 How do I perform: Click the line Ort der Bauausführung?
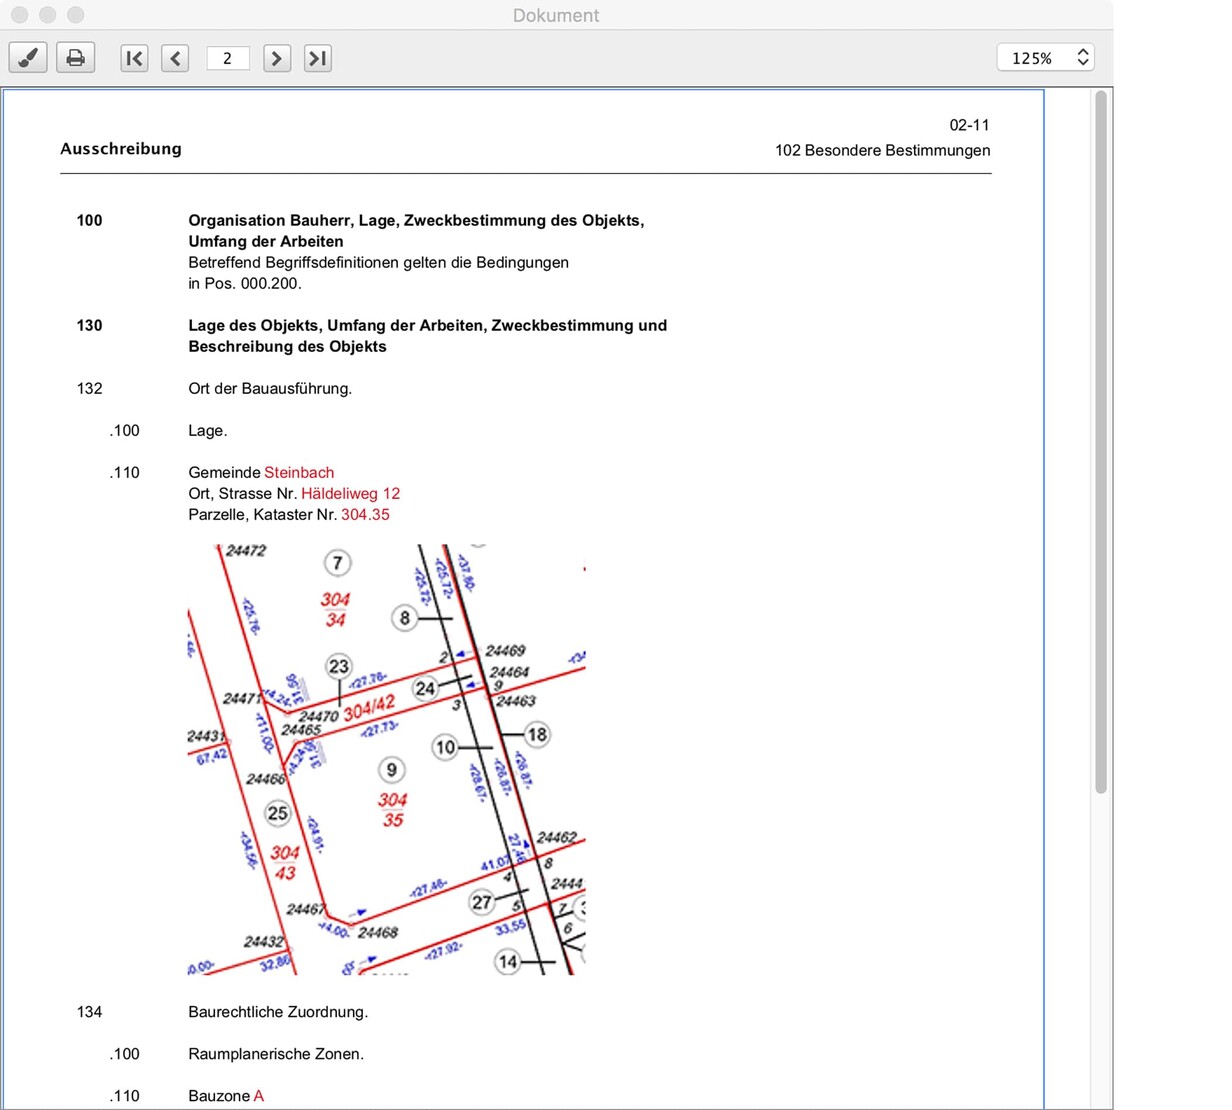click(x=270, y=388)
